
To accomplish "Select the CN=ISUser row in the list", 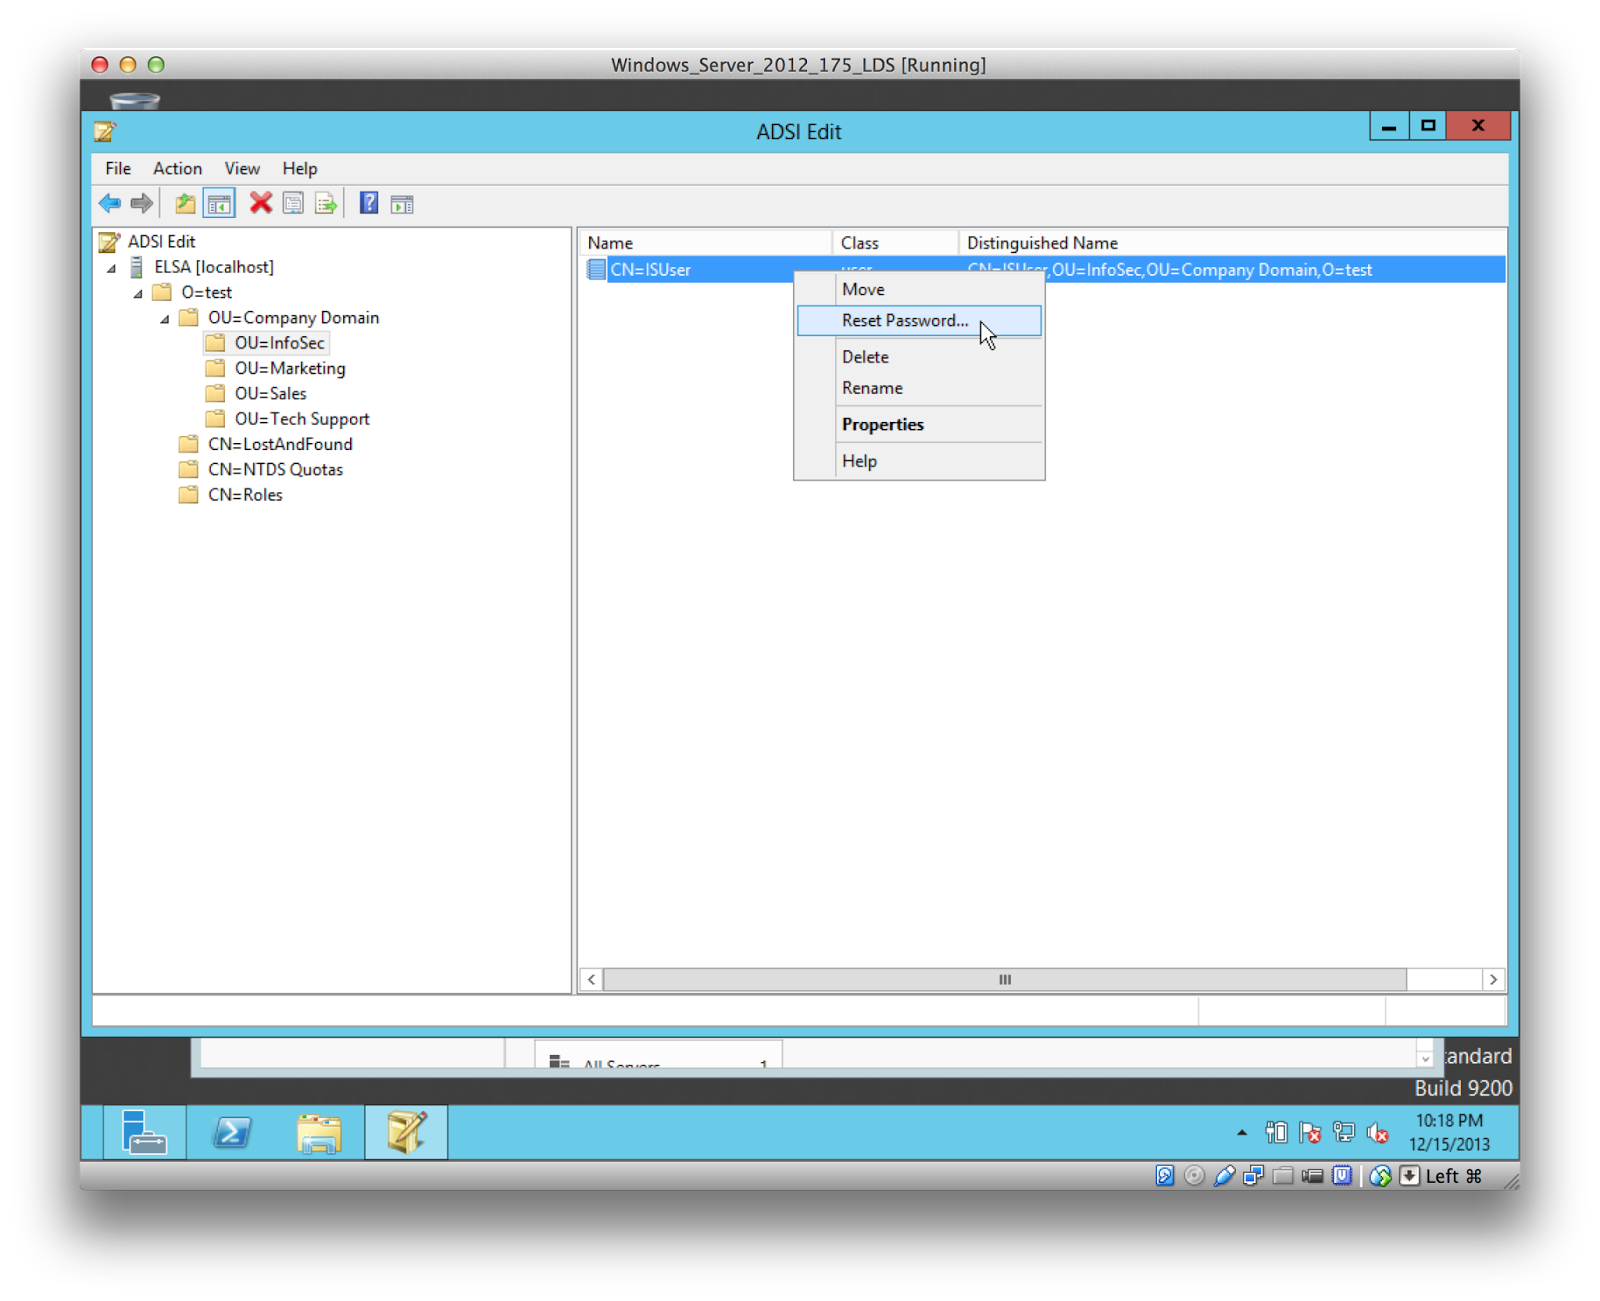I will tap(1043, 269).
